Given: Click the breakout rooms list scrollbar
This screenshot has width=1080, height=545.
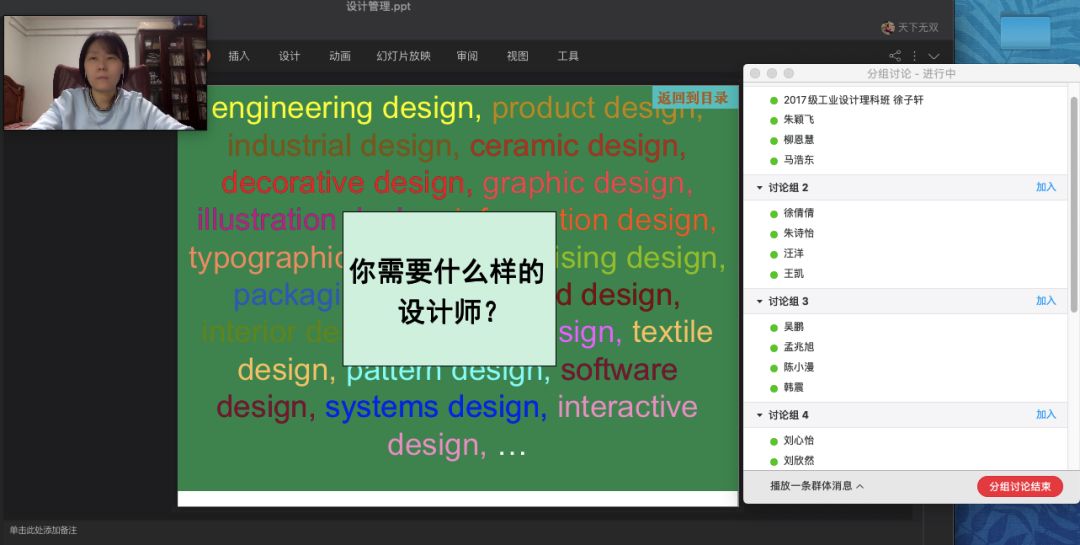Looking at the screenshot, I should point(1074,200).
